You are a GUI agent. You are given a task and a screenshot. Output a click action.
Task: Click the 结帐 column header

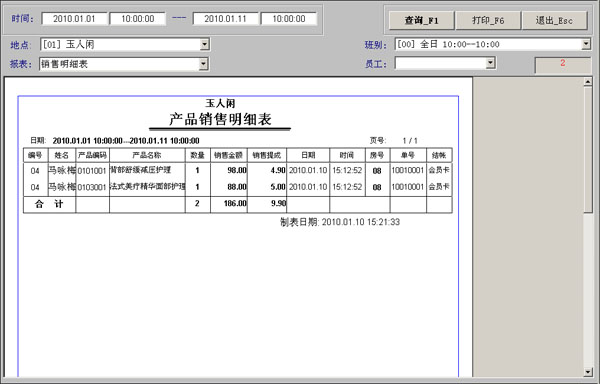[x=439, y=155]
